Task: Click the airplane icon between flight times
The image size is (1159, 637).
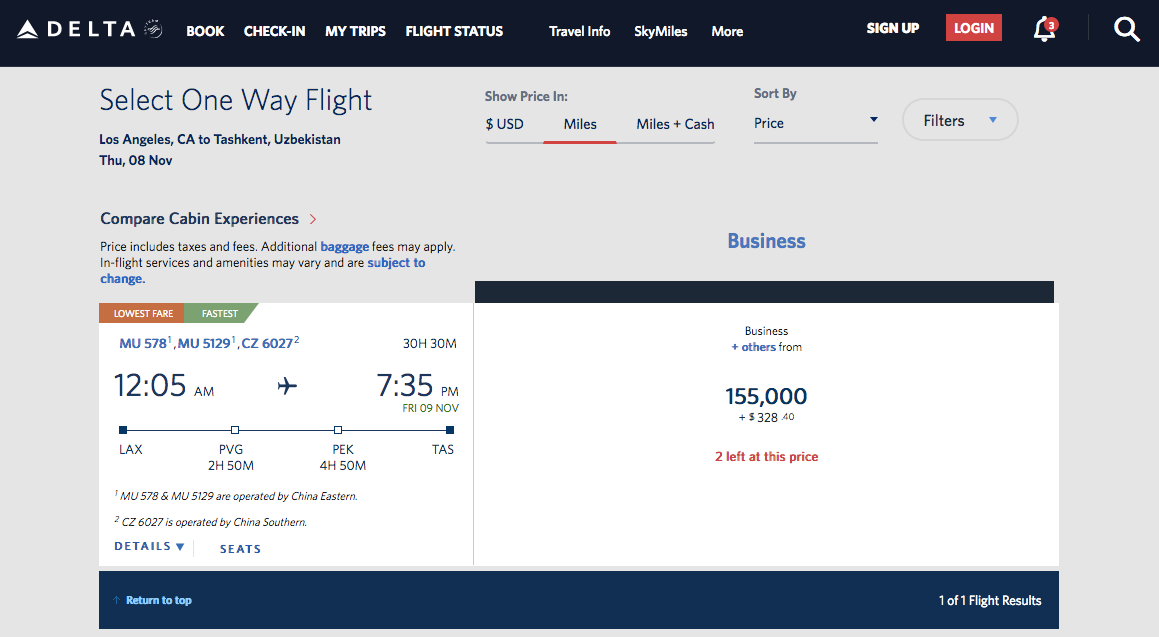Action: click(288, 385)
